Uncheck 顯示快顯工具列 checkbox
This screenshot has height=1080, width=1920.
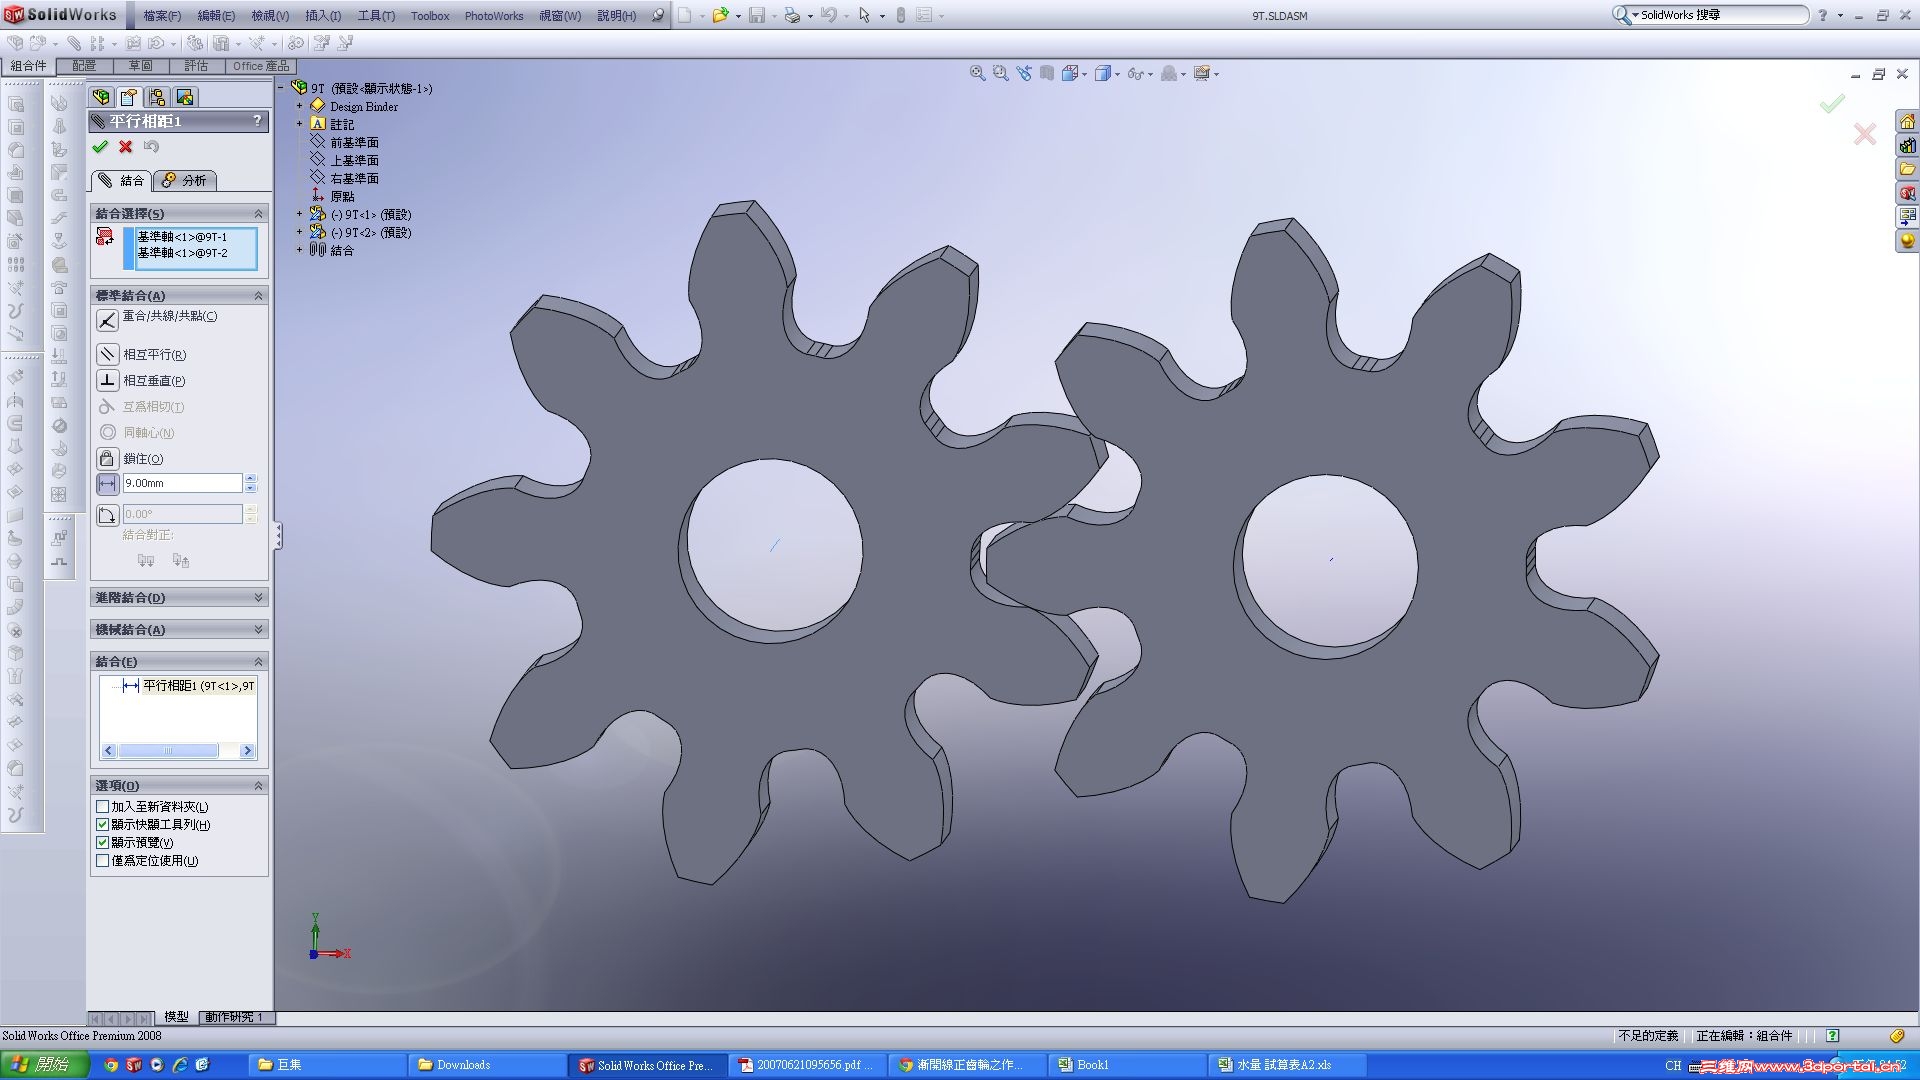coord(103,824)
